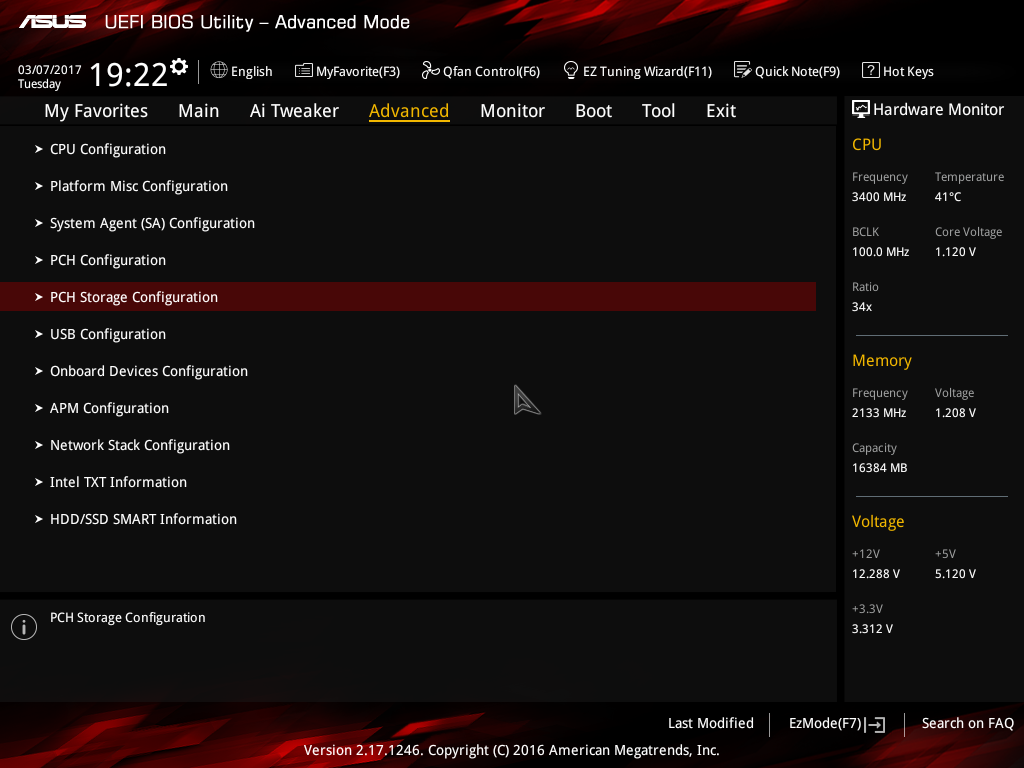Screen dimensions: 1024x768
Task: Expand CPU Configuration arrow
Action: (x=39, y=150)
